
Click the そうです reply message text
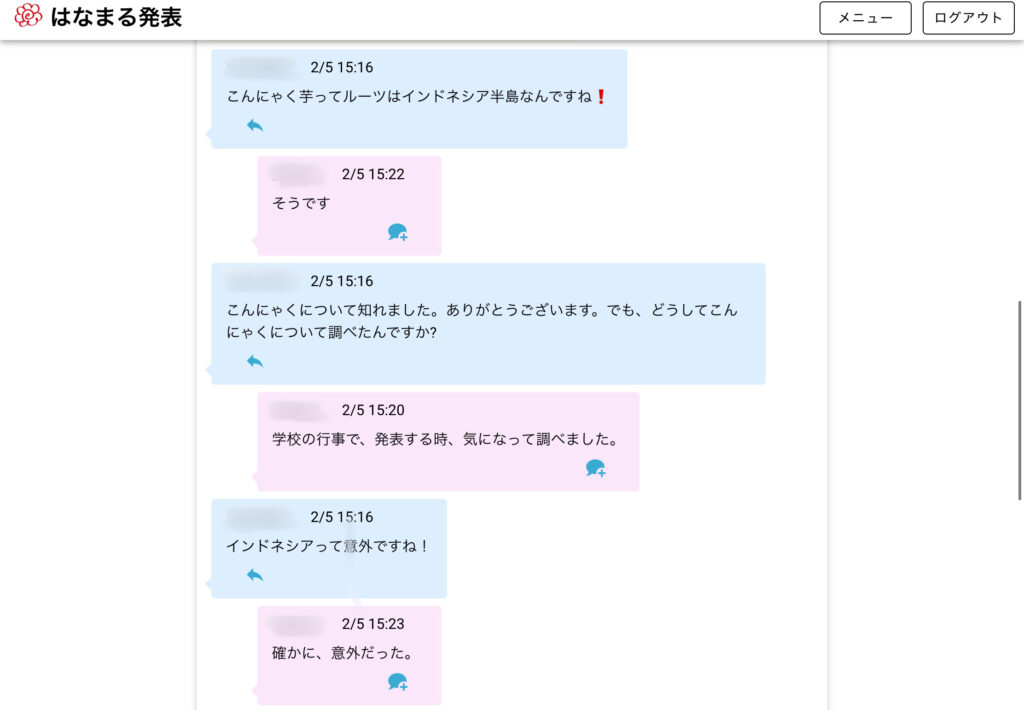pos(301,203)
